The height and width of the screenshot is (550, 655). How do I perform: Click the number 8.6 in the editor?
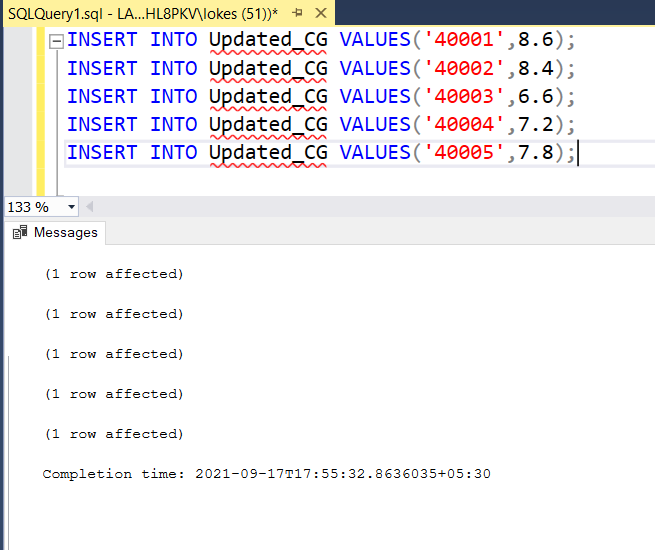pyautogui.click(x=536, y=40)
